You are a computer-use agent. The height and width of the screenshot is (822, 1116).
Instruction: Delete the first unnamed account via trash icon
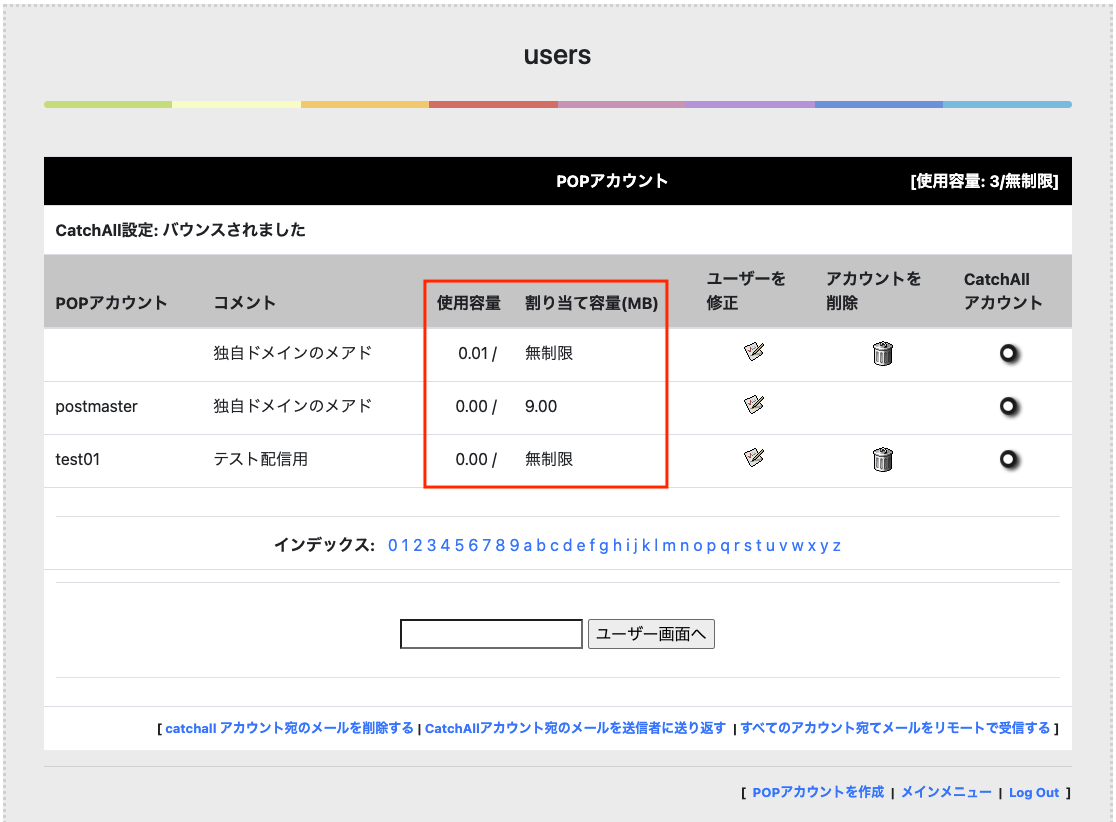pos(883,353)
